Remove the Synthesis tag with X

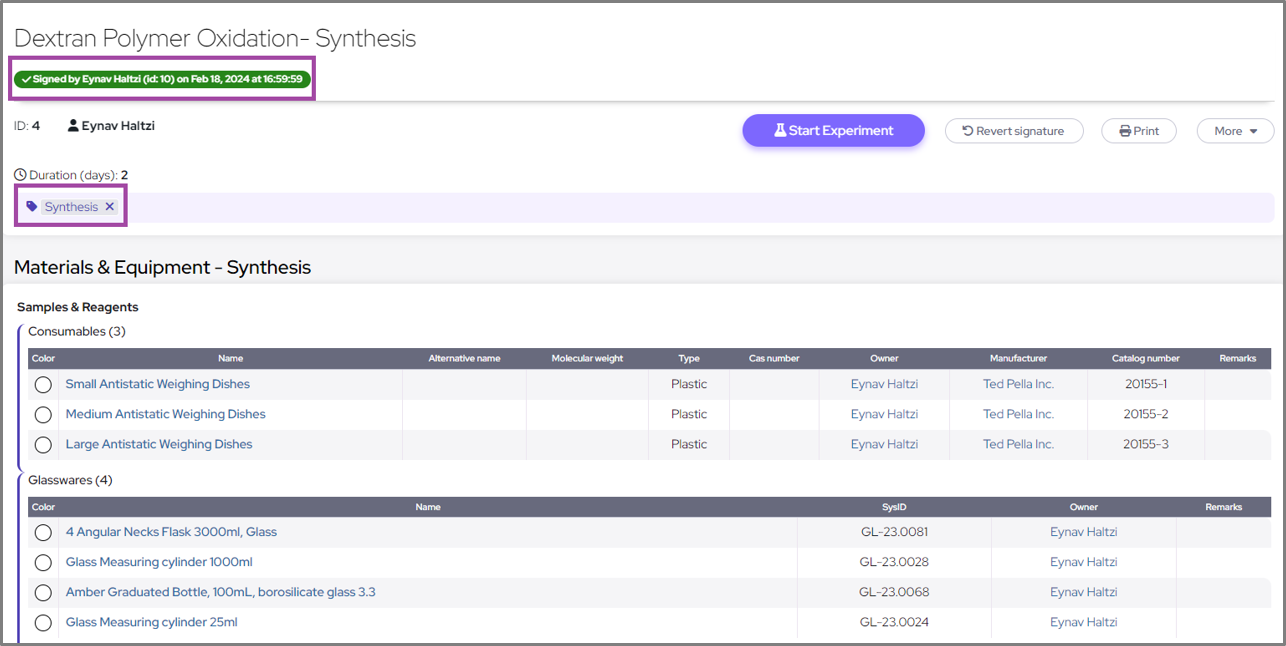pyautogui.click(x=110, y=207)
